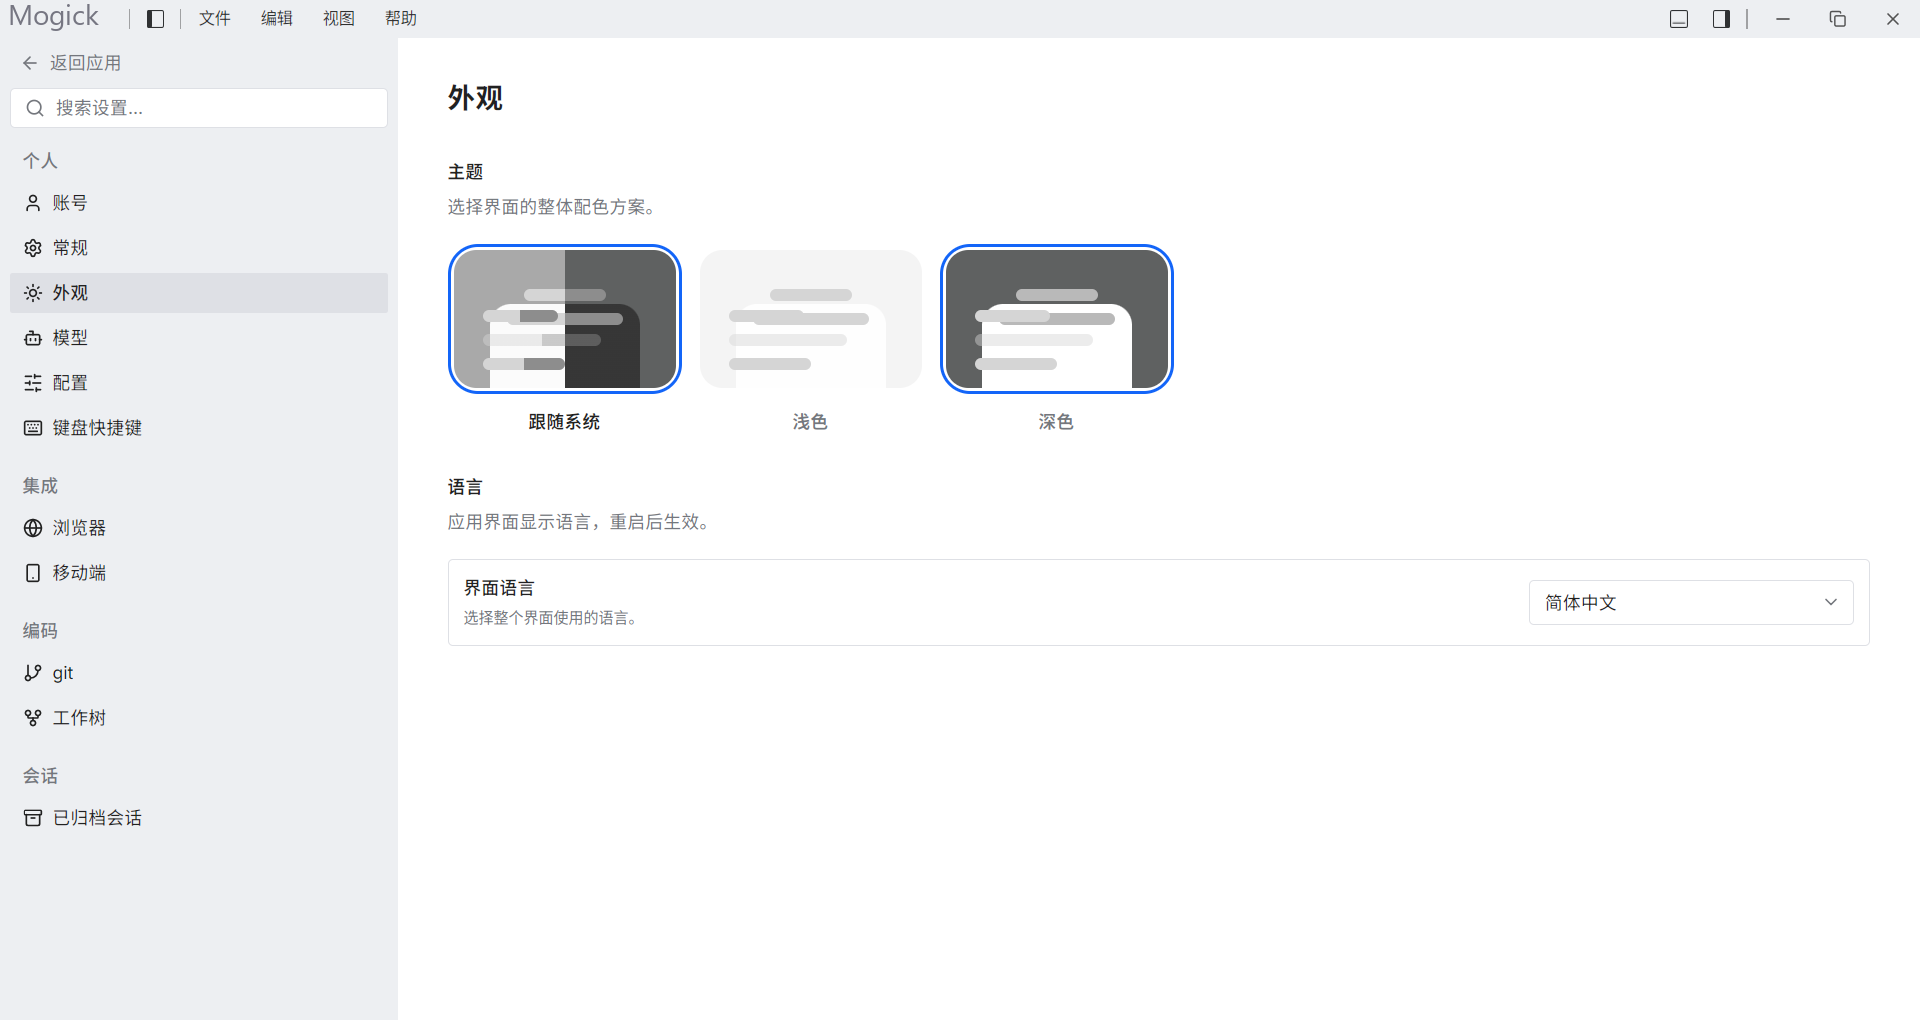Open the 视图 menu
Screen dimensions: 1920x1020
pyautogui.click(x=339, y=19)
